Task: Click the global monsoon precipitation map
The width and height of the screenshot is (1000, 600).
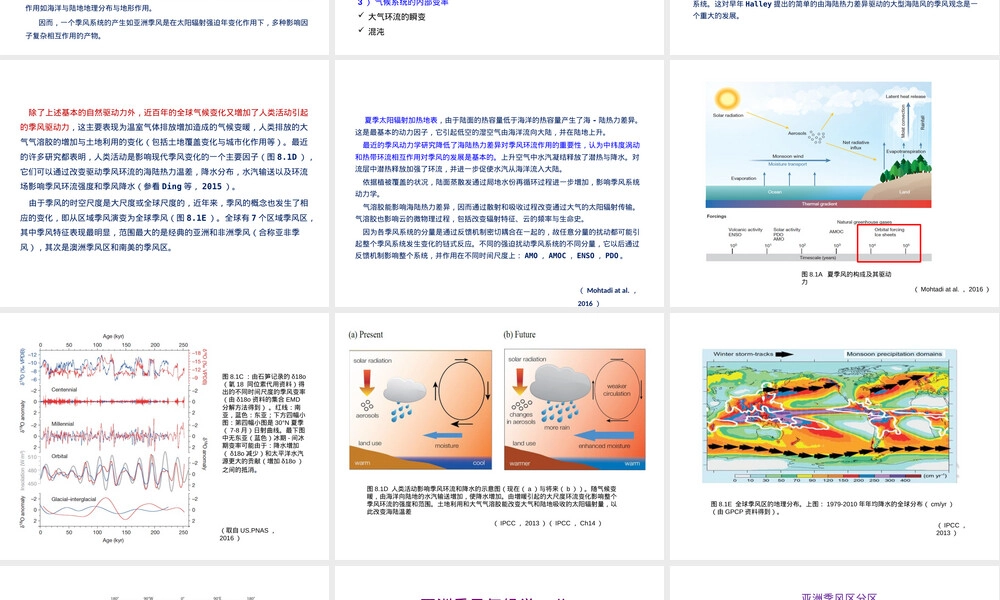Action: point(830,415)
